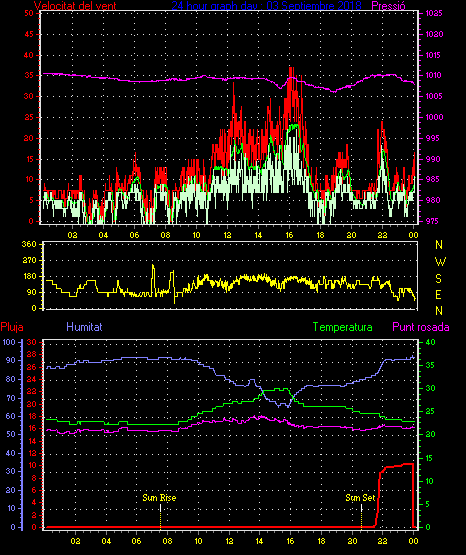Click the 50 wind speed axis label
The width and height of the screenshot is (466, 555).
pos(29,13)
